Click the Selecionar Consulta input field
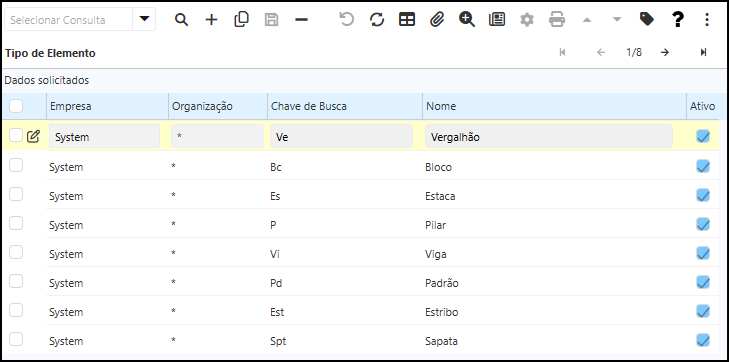Viewport: 729px width, 362px height. tap(69, 20)
